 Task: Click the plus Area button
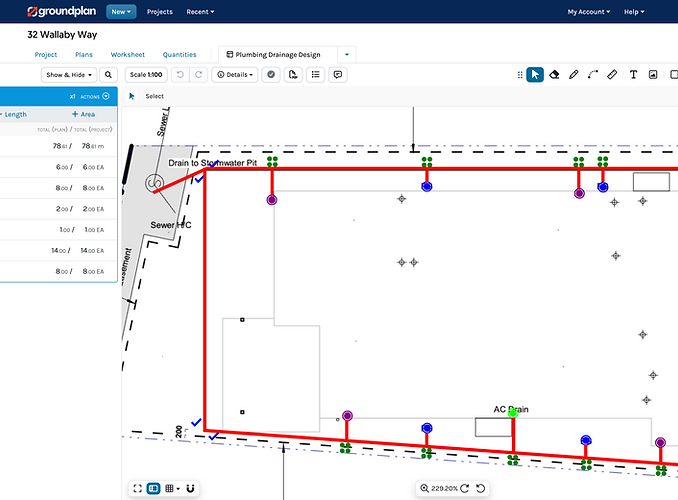click(83, 114)
